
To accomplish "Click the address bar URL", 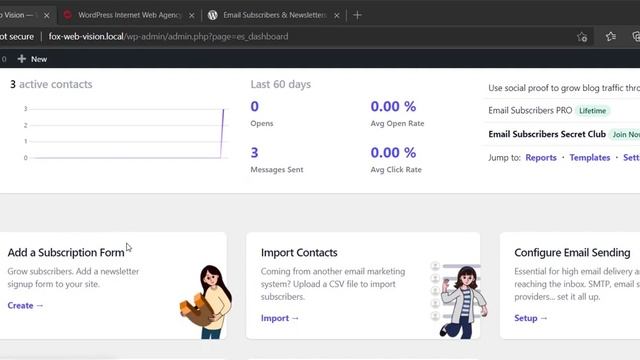I will 168,37.
